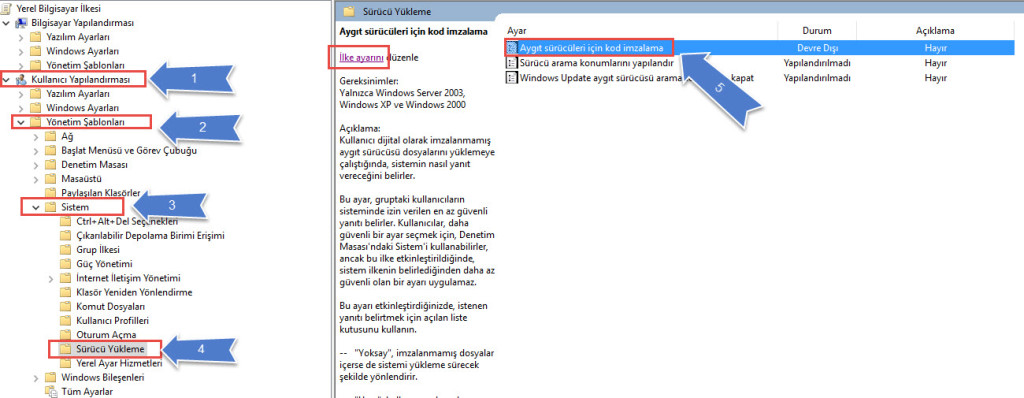Select Sürücü Yükleme in the tree
The image size is (1024, 398).
109,348
